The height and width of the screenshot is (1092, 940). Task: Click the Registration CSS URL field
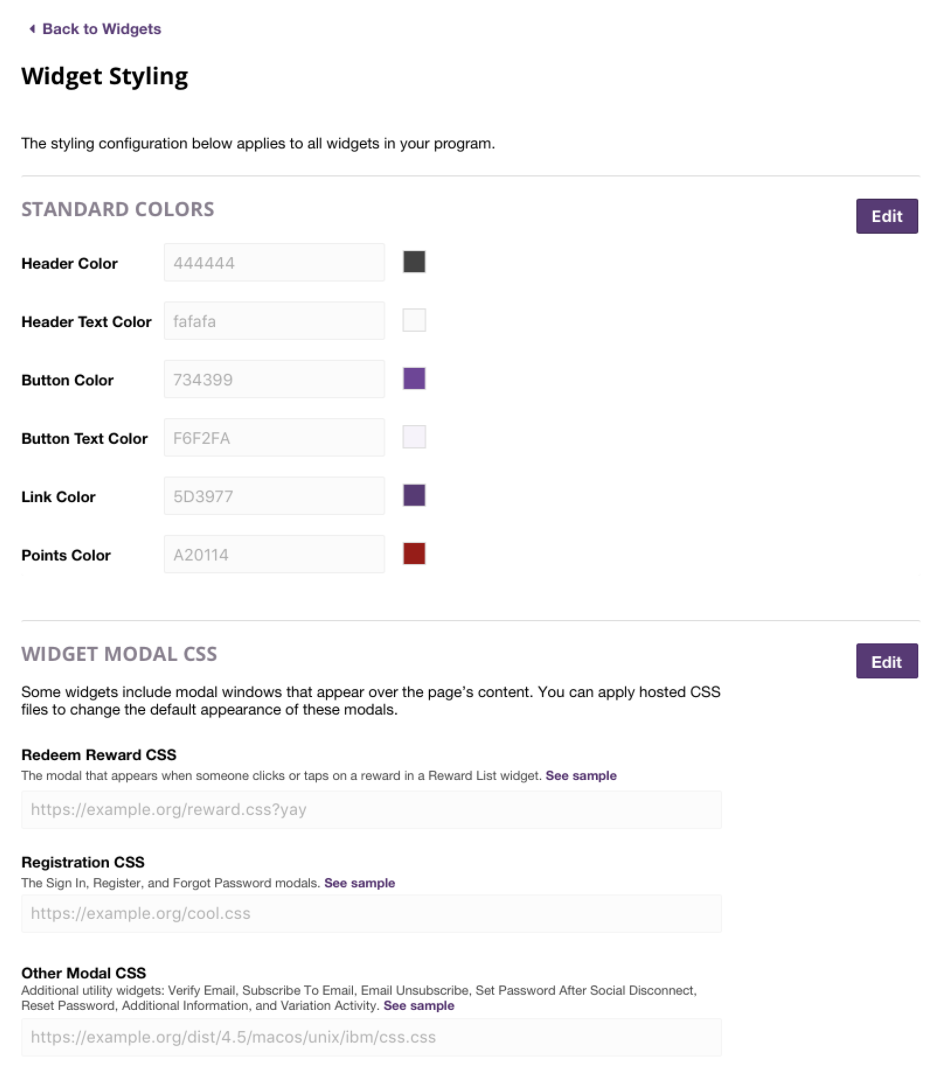coord(371,914)
